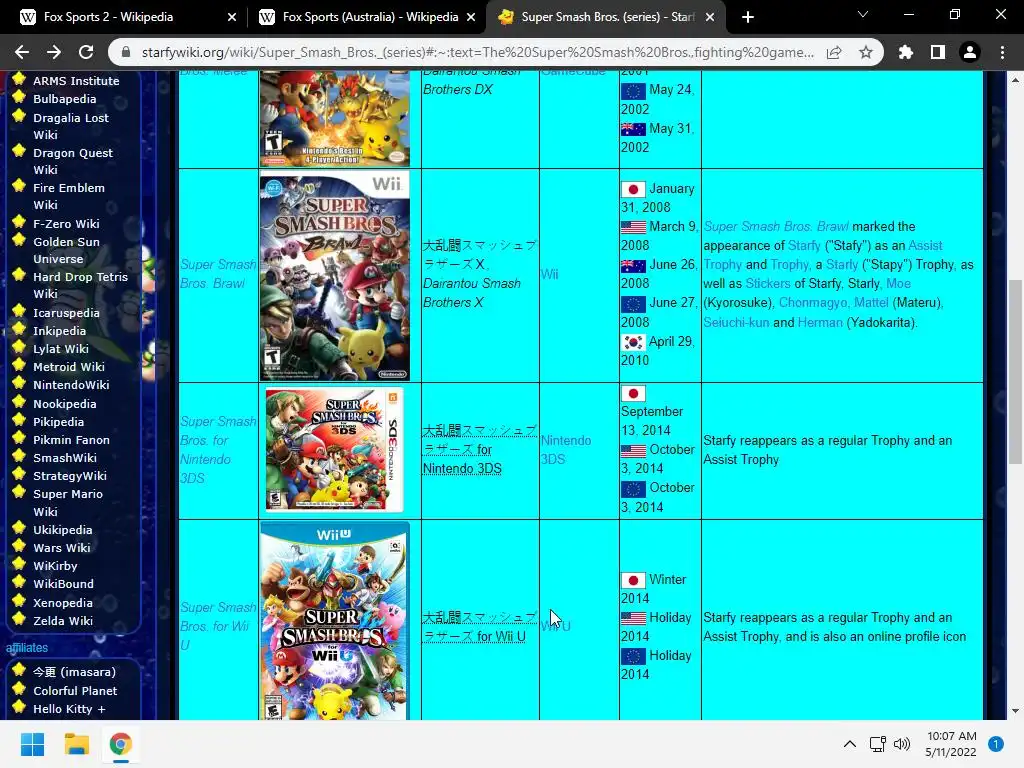Screen dimensions: 1024x768
Task: Follow the Super Smash Bros. Brawl title link
Action: click(x=217, y=274)
